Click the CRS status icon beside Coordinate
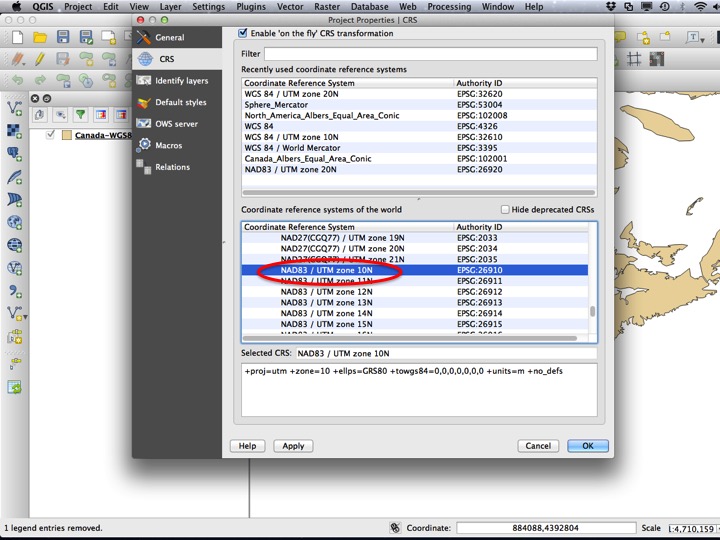The height and width of the screenshot is (540, 720). tap(395, 528)
